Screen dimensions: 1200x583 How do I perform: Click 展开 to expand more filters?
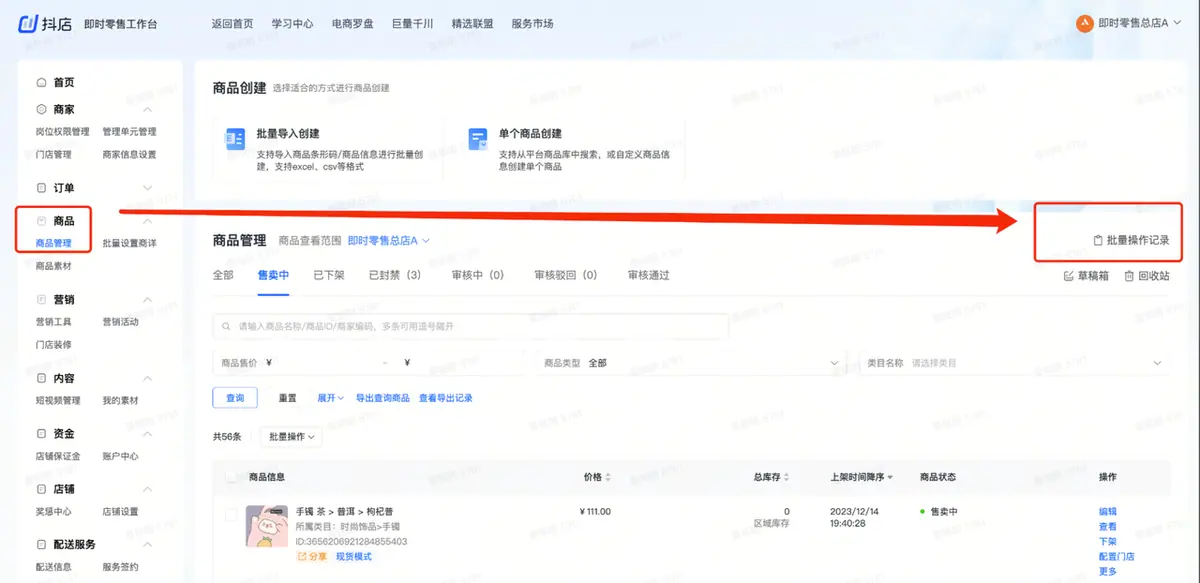coord(330,398)
